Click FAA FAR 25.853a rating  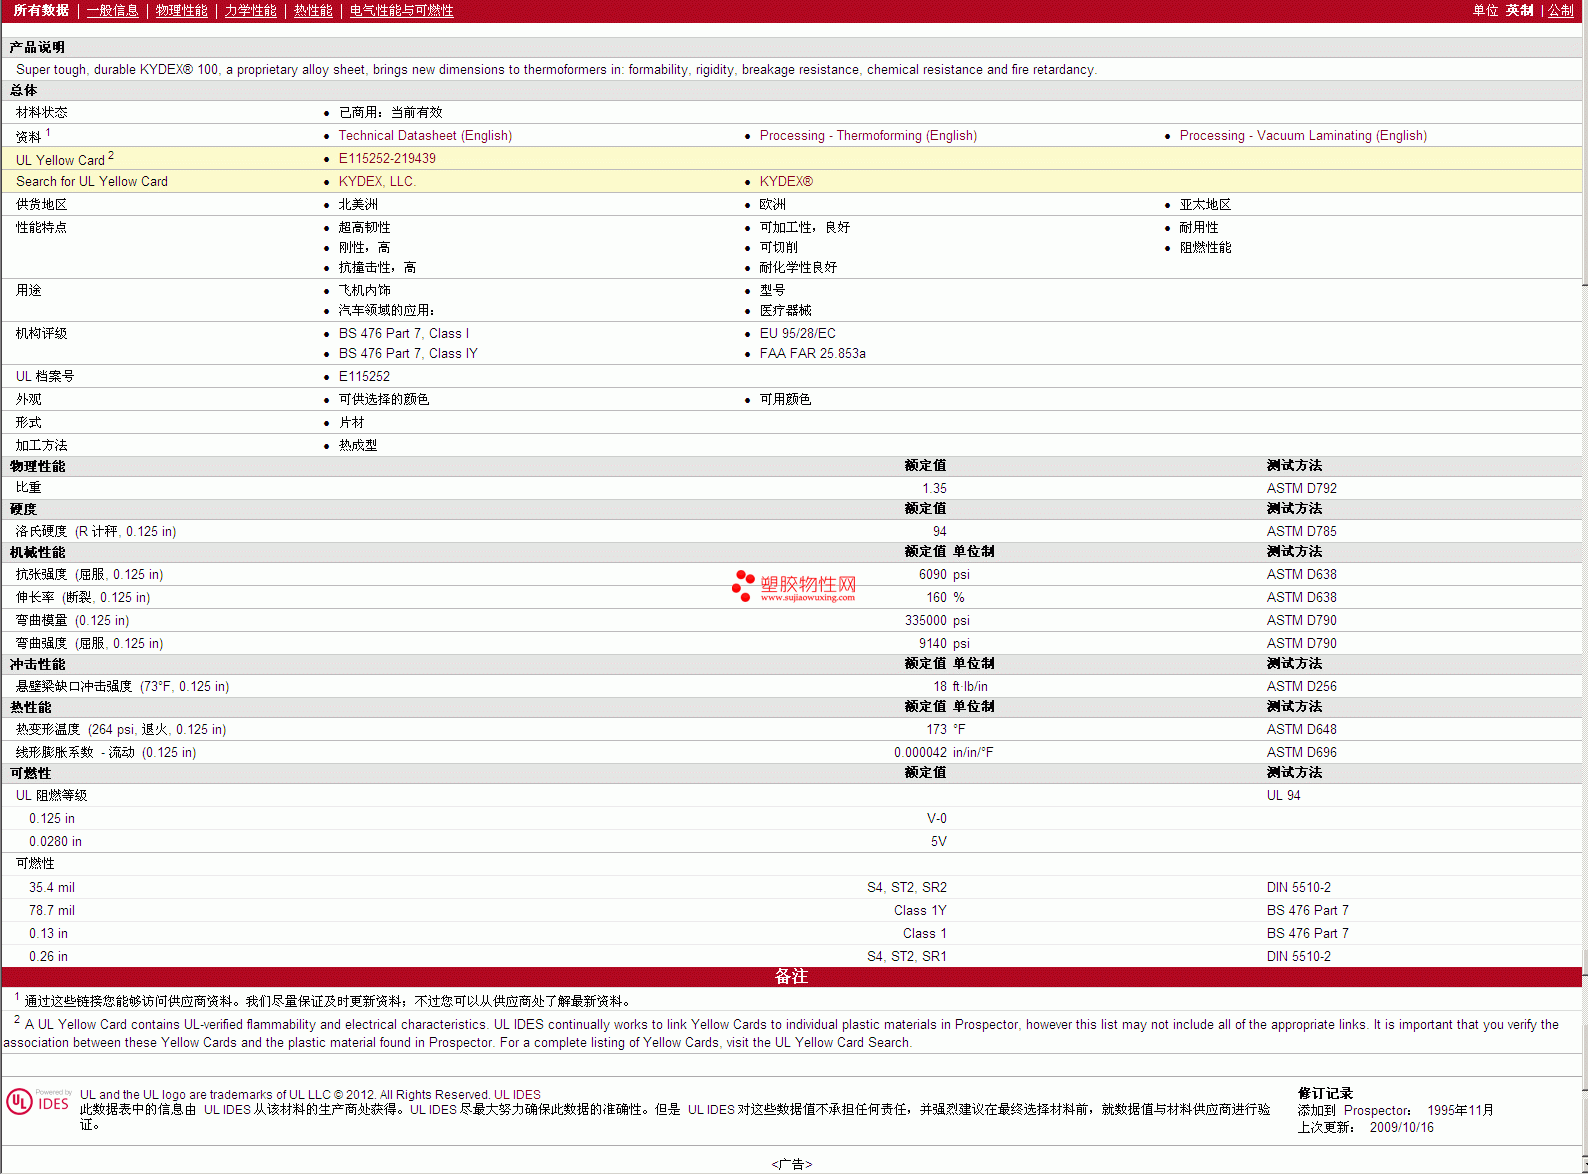812,353
